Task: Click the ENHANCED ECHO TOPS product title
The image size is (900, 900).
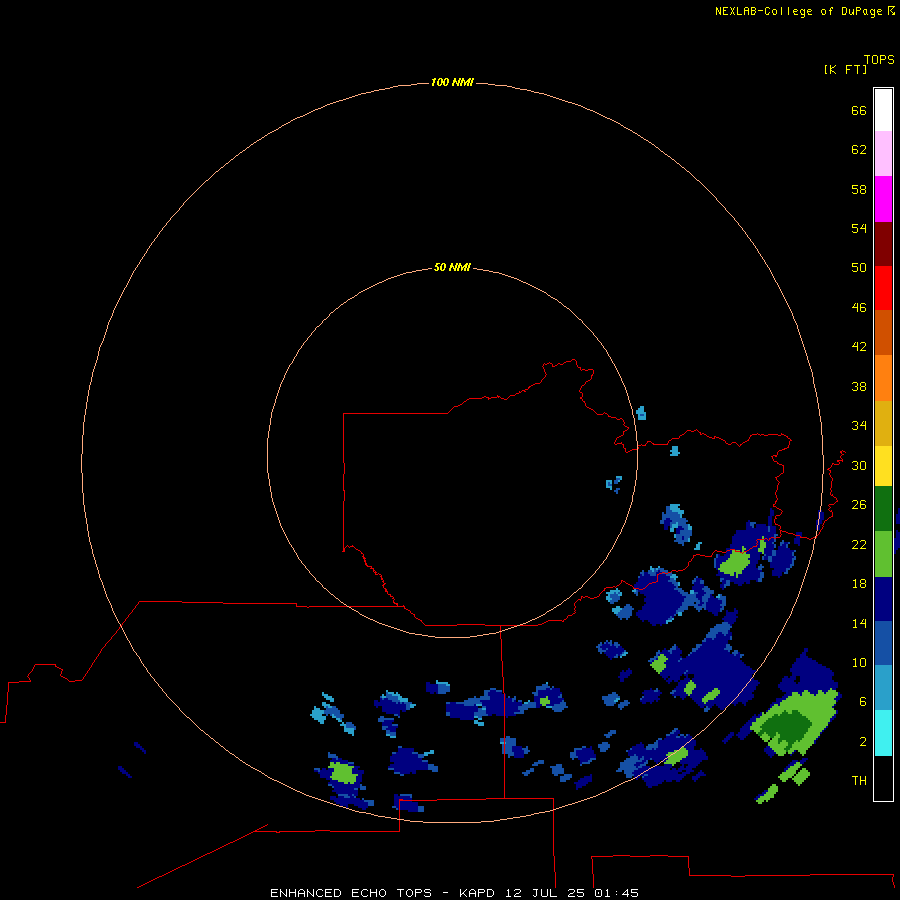Action: coord(351,893)
